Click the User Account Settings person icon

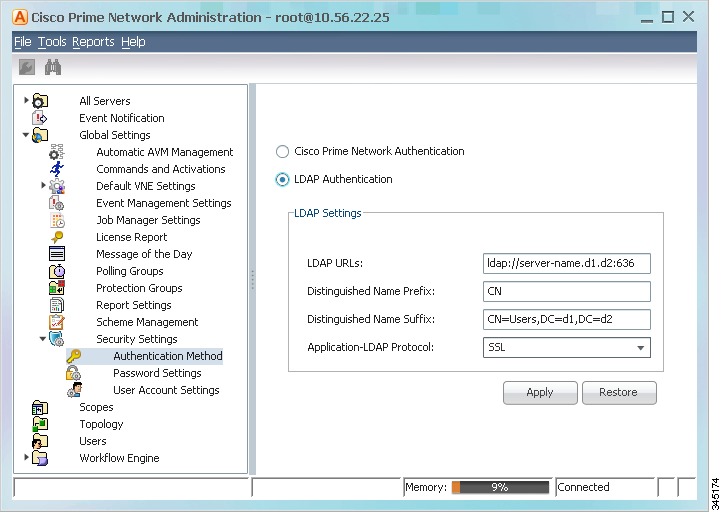pos(74,390)
